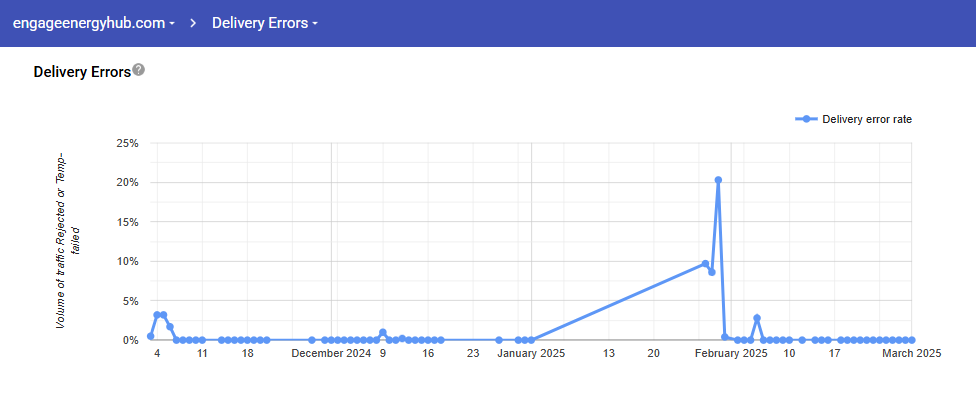Screen dimensions: 976x400
Task: Click the Delivery Errors section heading
Action: (82, 72)
